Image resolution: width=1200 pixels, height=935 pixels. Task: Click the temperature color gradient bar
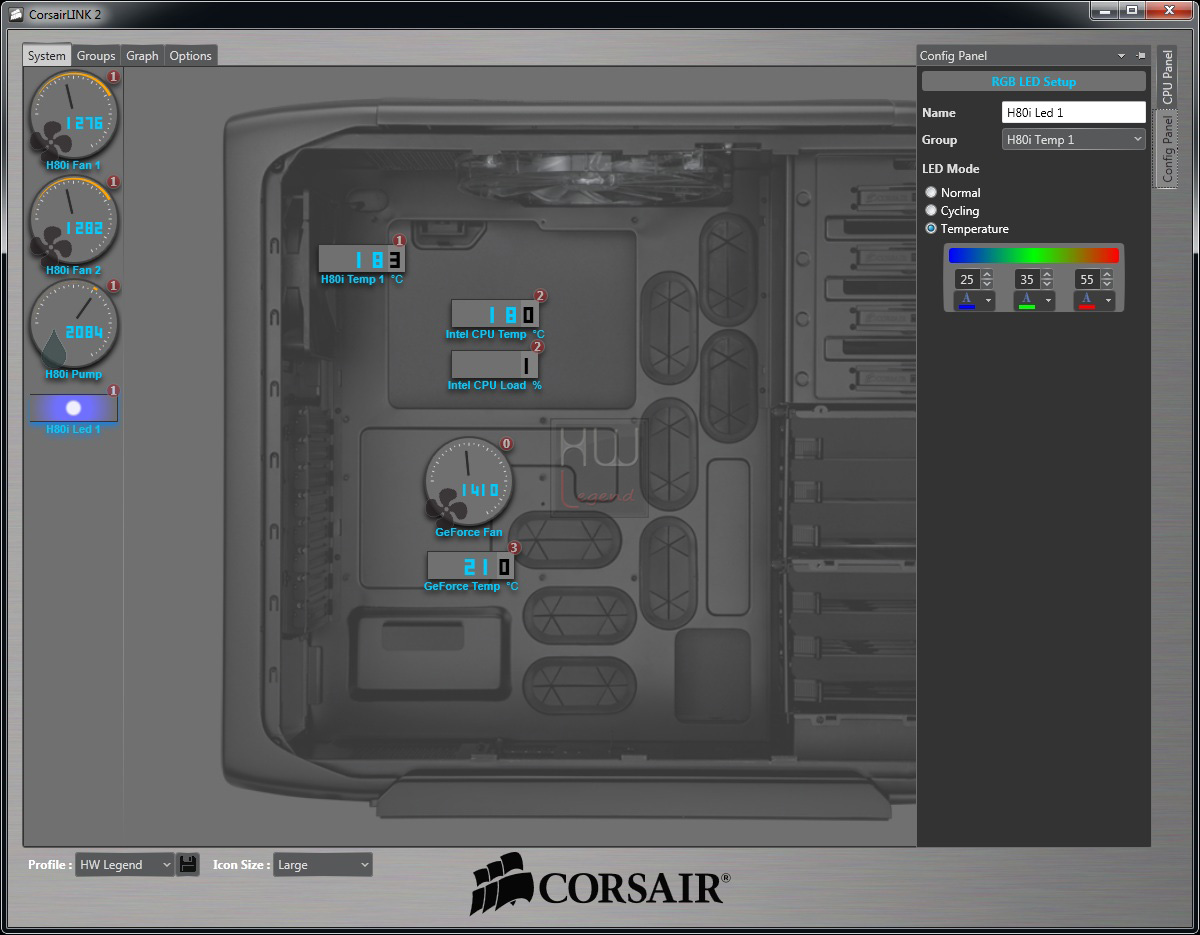tap(1033, 256)
